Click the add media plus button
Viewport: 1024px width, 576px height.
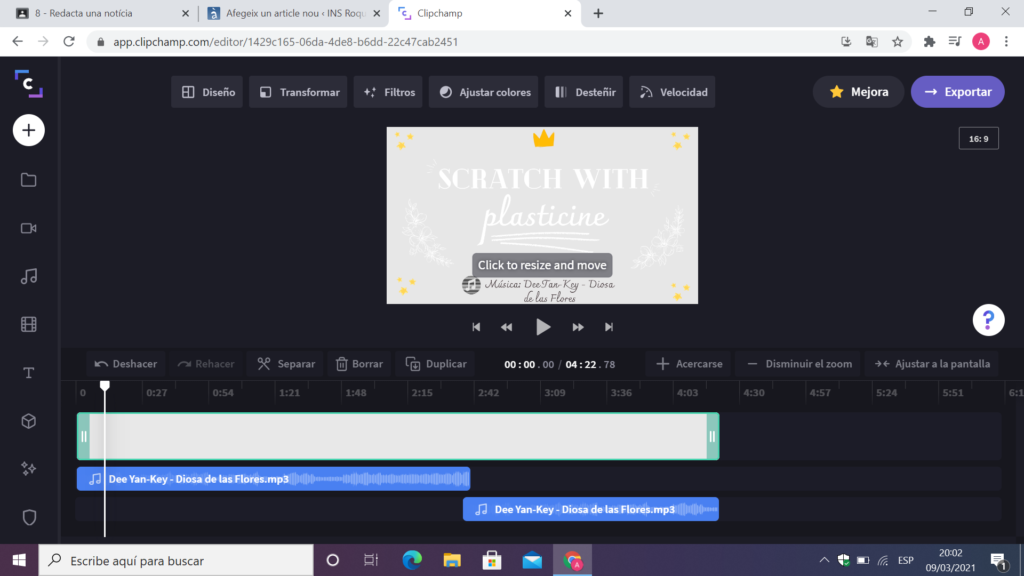coord(28,130)
